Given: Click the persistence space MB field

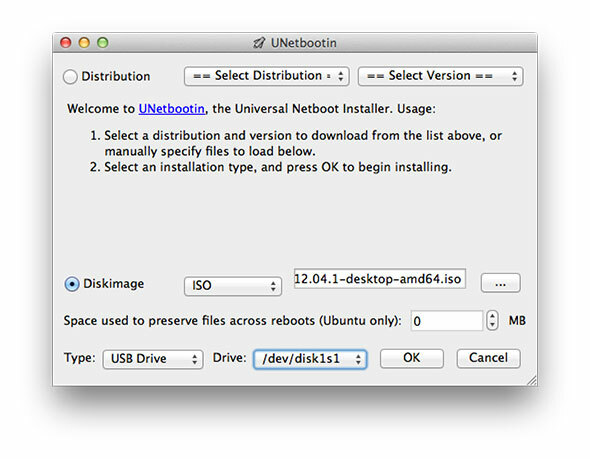Looking at the screenshot, I should click(x=447, y=321).
